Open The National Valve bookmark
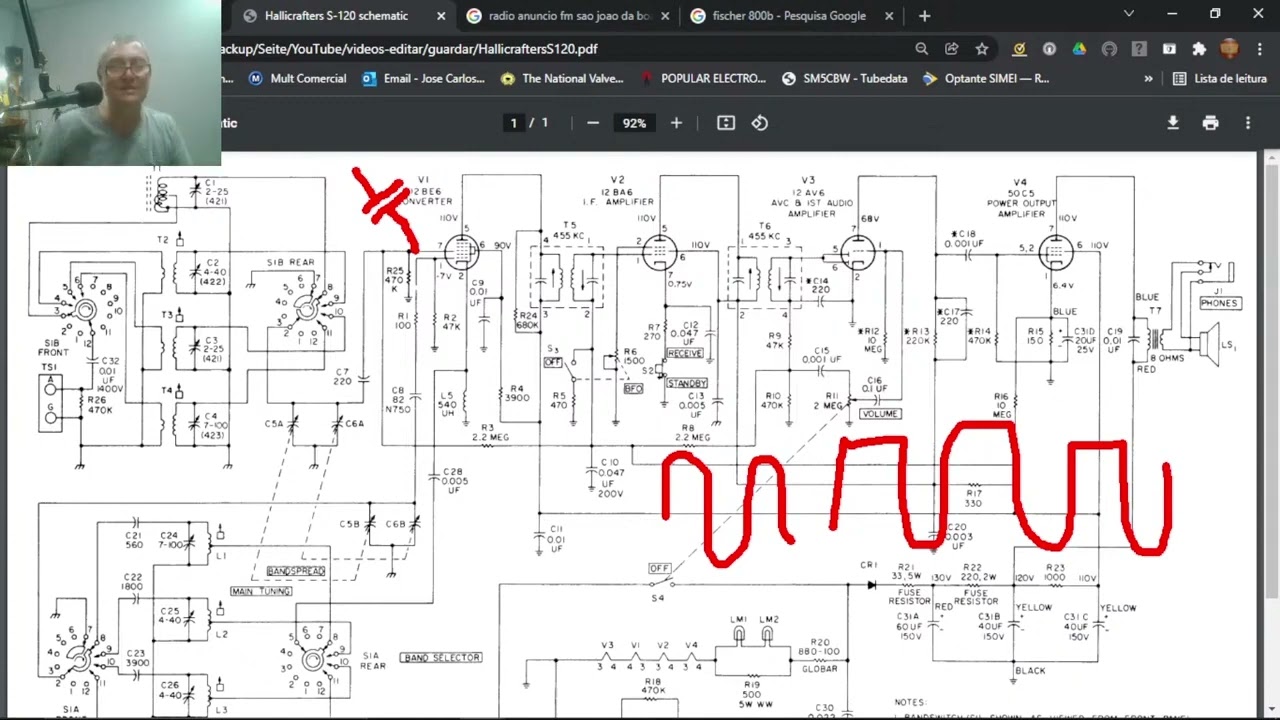This screenshot has width=1280, height=720. pyautogui.click(x=562, y=79)
